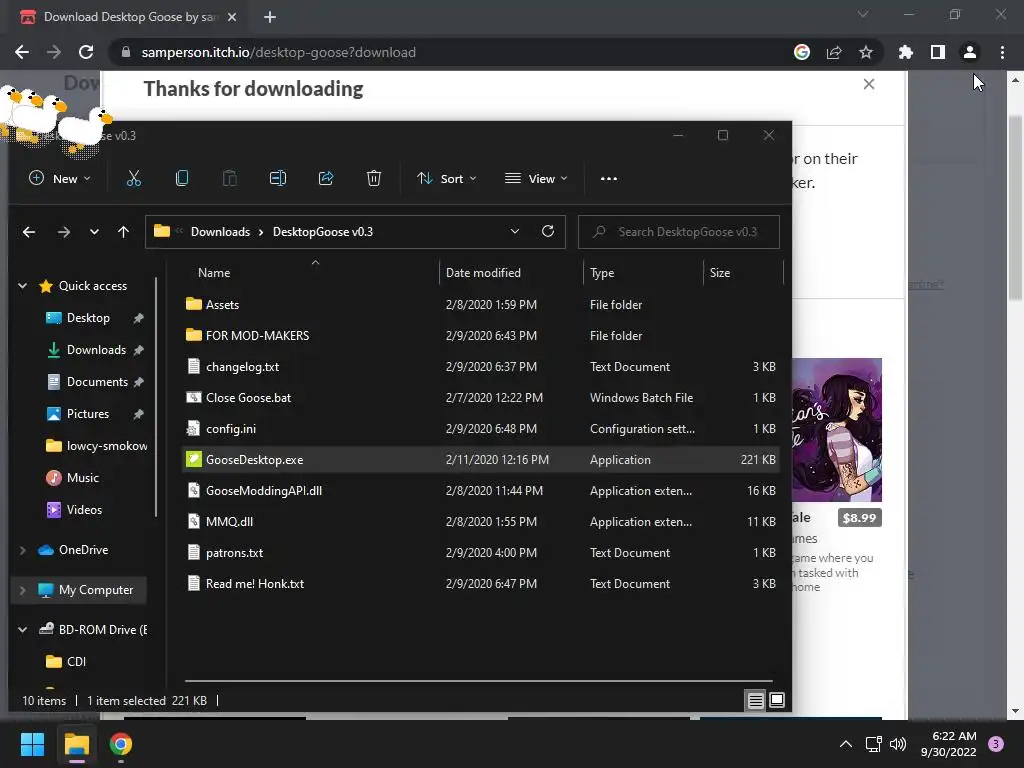The width and height of the screenshot is (1024, 768).
Task: Open Chrome profile icon
Action: [x=970, y=52]
